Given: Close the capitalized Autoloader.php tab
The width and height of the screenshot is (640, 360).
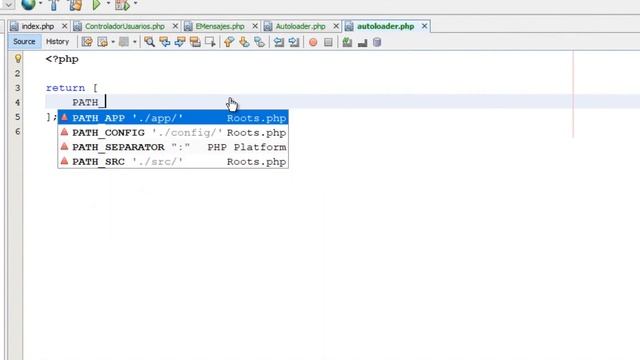Looking at the screenshot, I should [336, 26].
